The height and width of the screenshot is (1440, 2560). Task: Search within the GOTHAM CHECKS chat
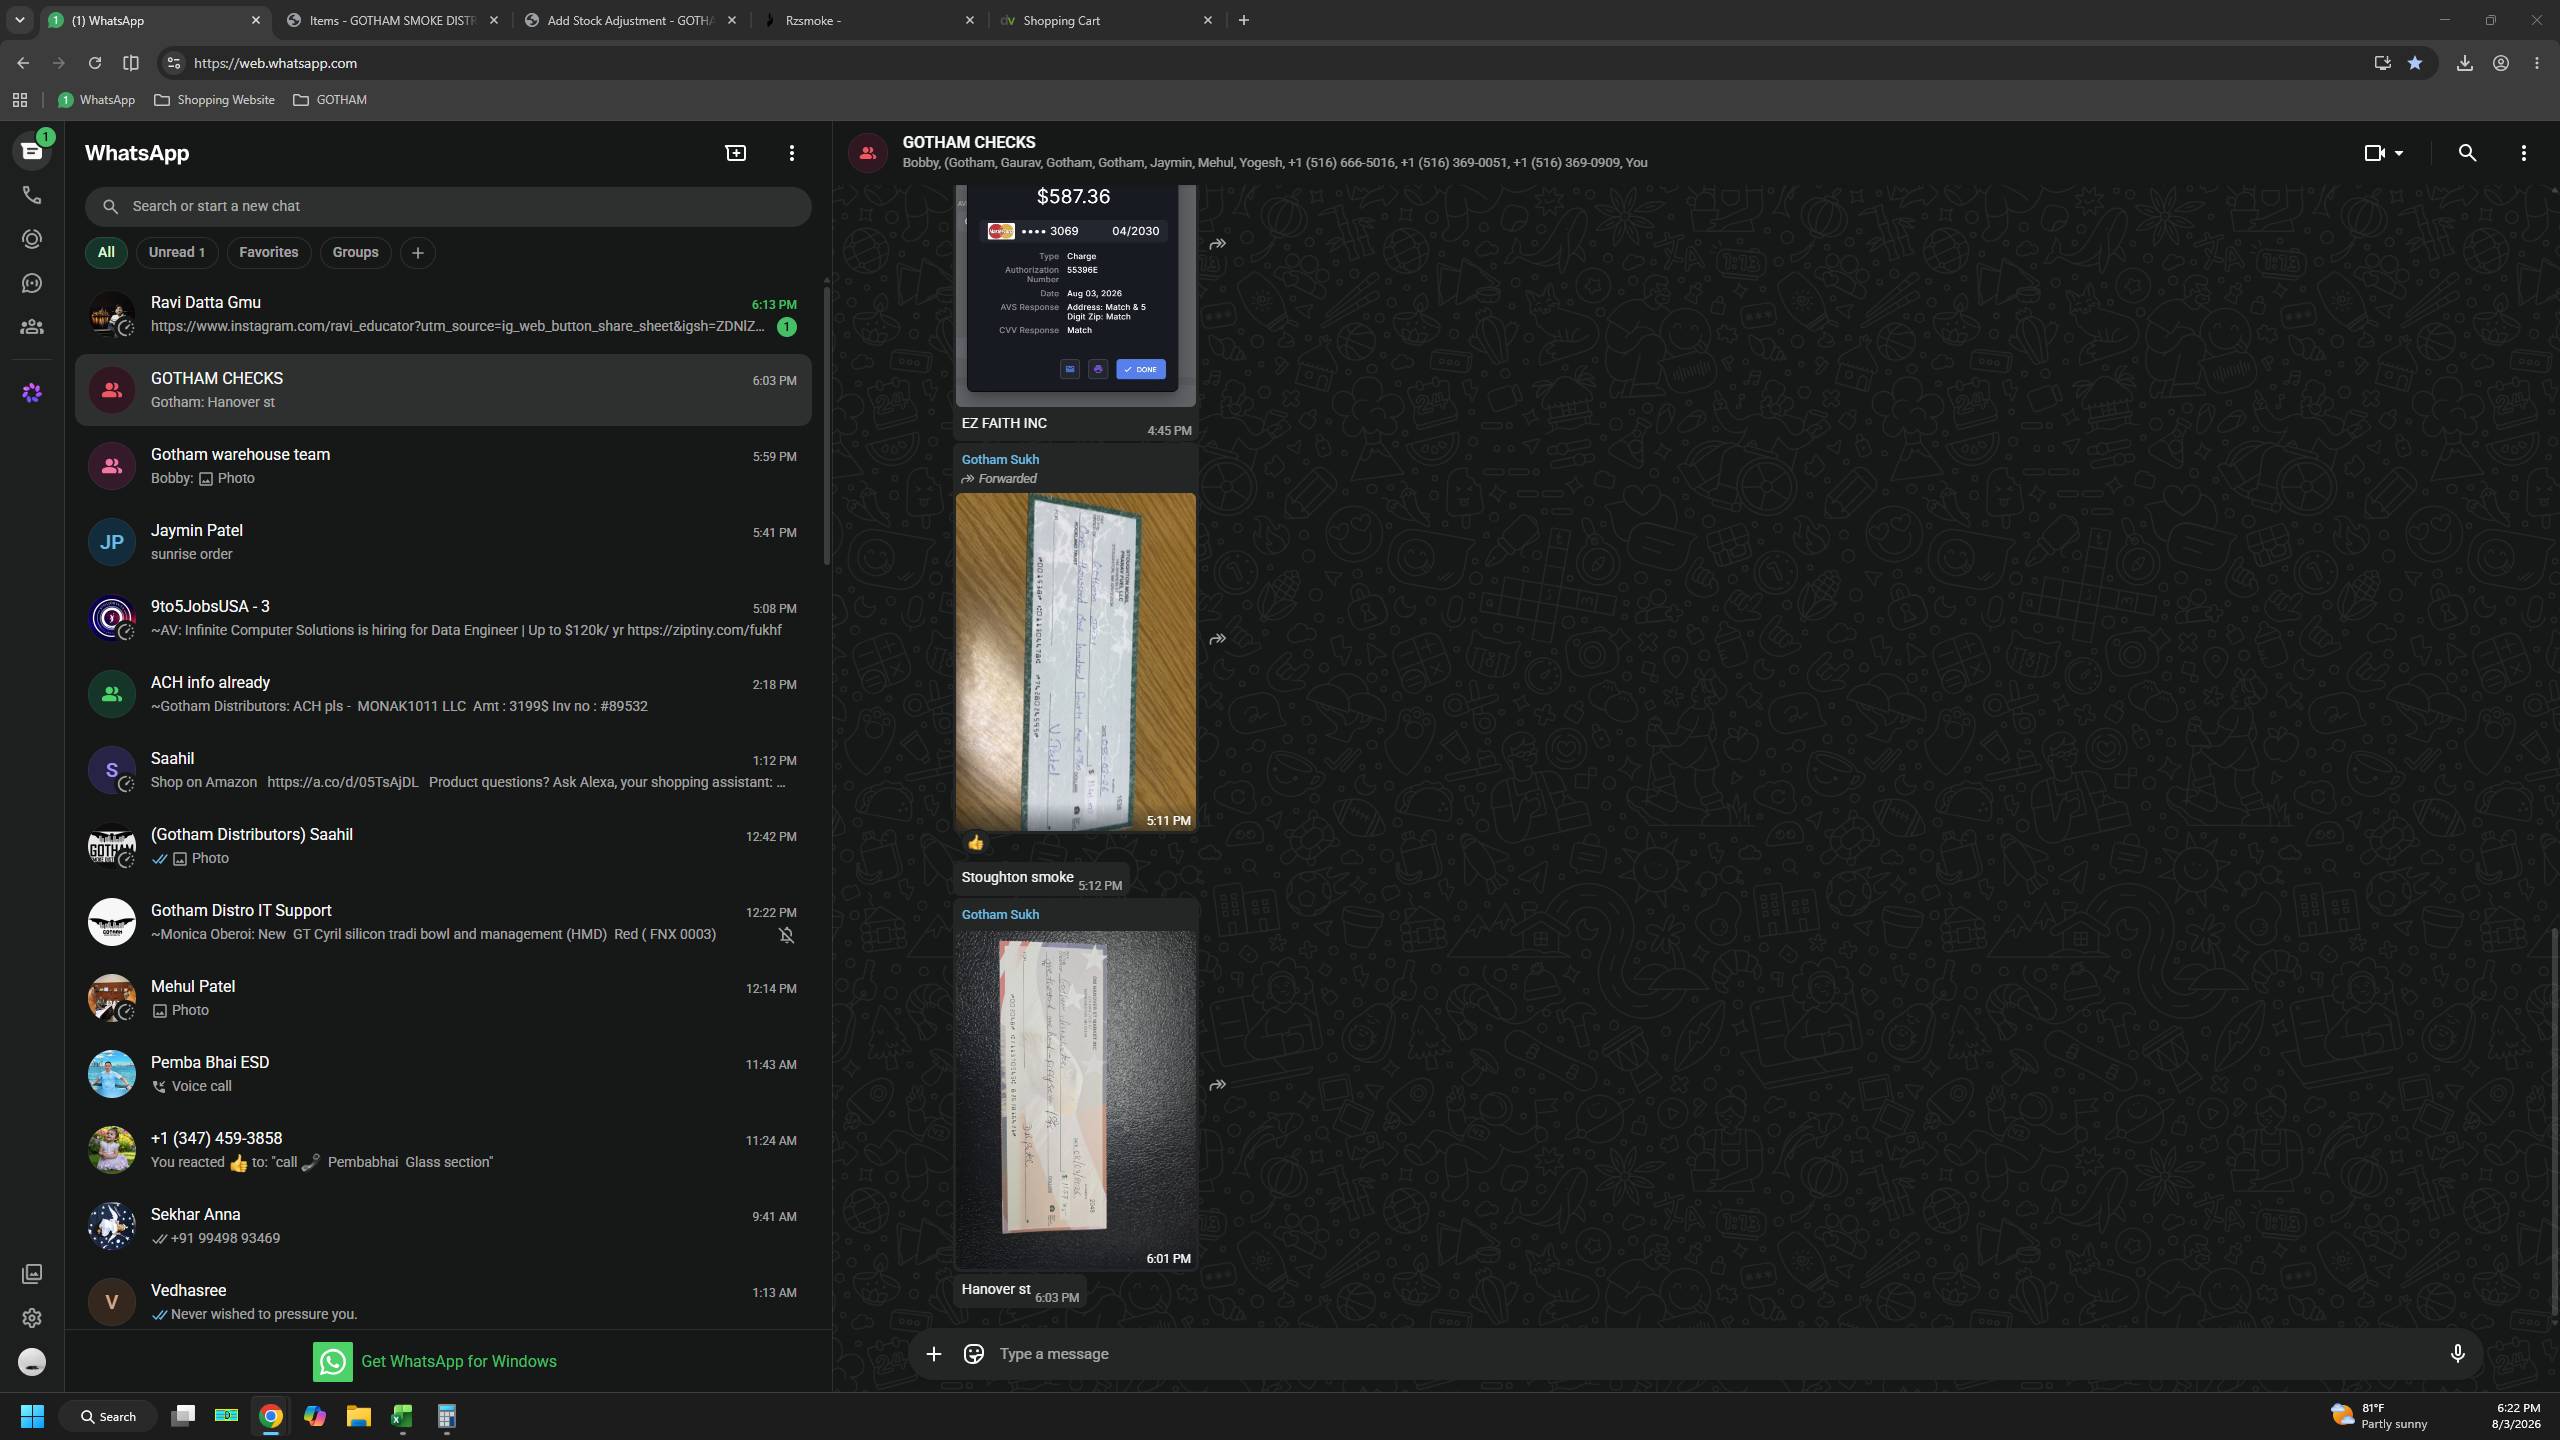click(x=2467, y=153)
